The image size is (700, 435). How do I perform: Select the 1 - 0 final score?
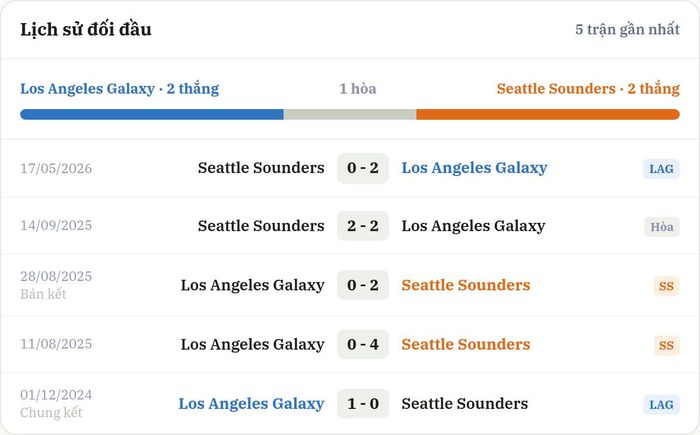363,404
